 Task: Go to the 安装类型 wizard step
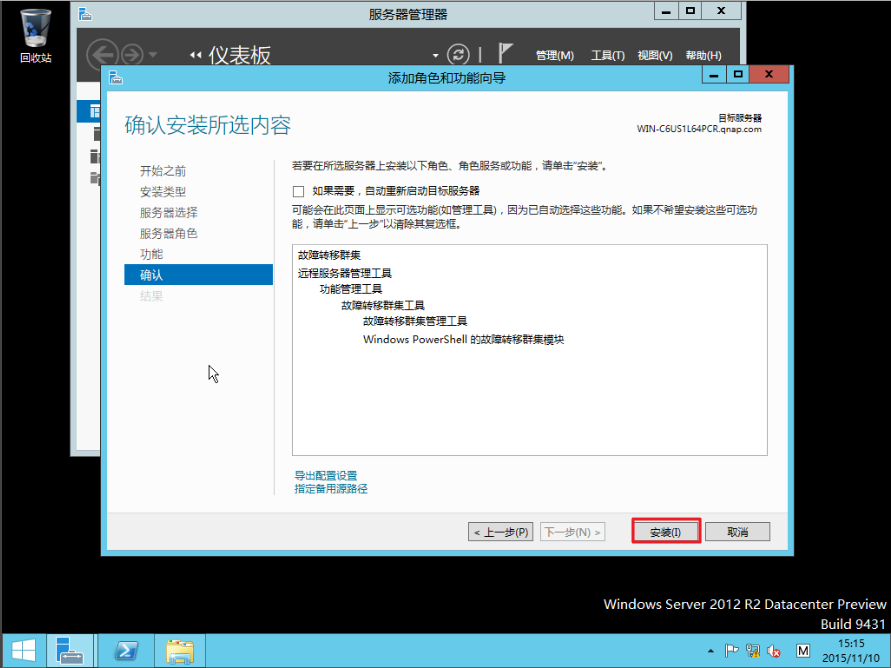click(163, 192)
